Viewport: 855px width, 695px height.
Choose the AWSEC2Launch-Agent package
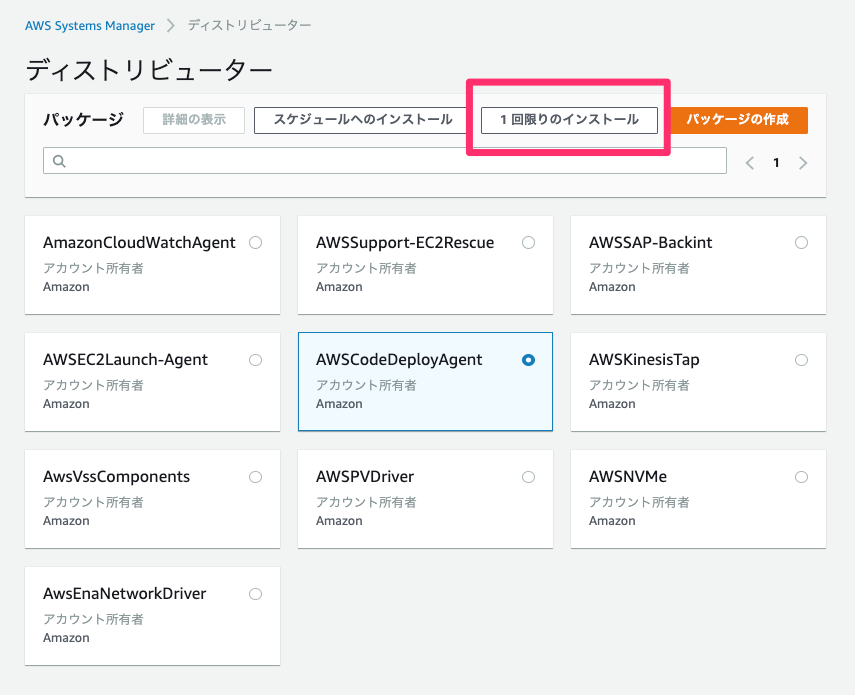255,359
